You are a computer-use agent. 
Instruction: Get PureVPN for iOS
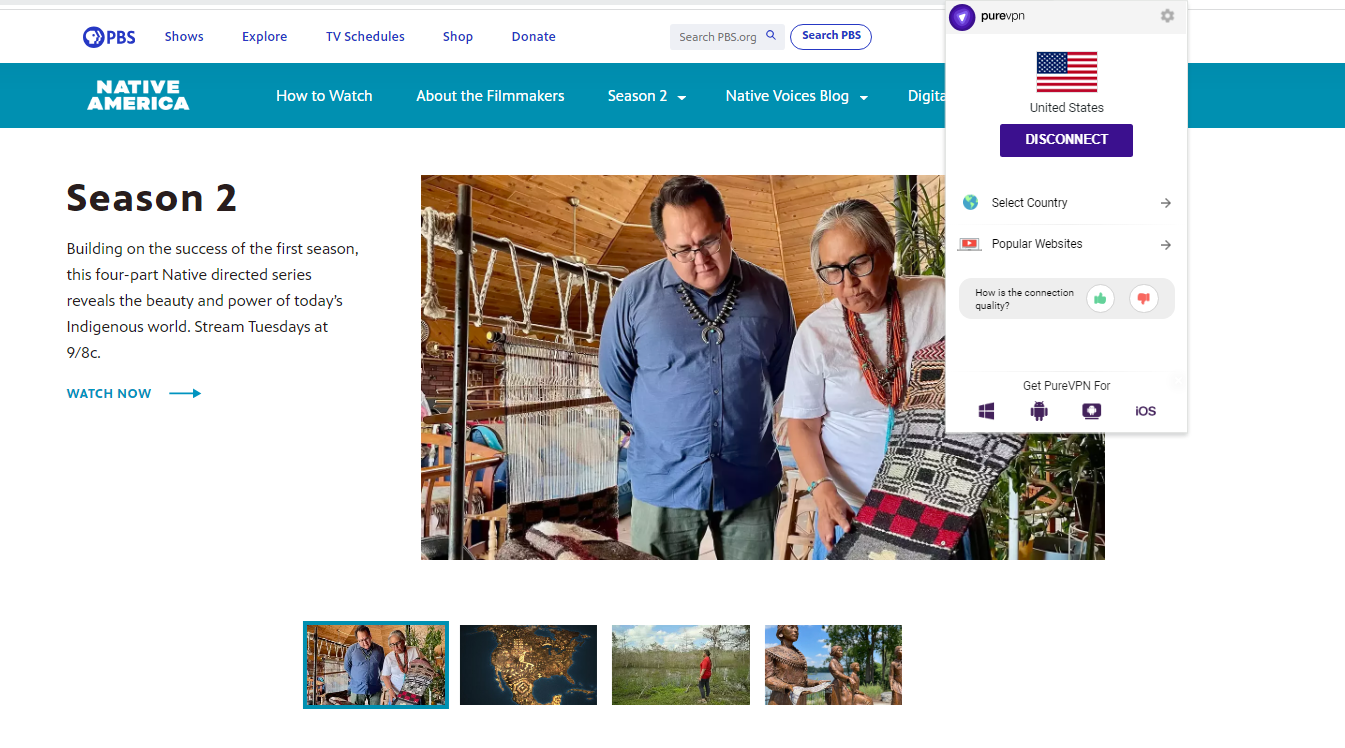point(1144,410)
